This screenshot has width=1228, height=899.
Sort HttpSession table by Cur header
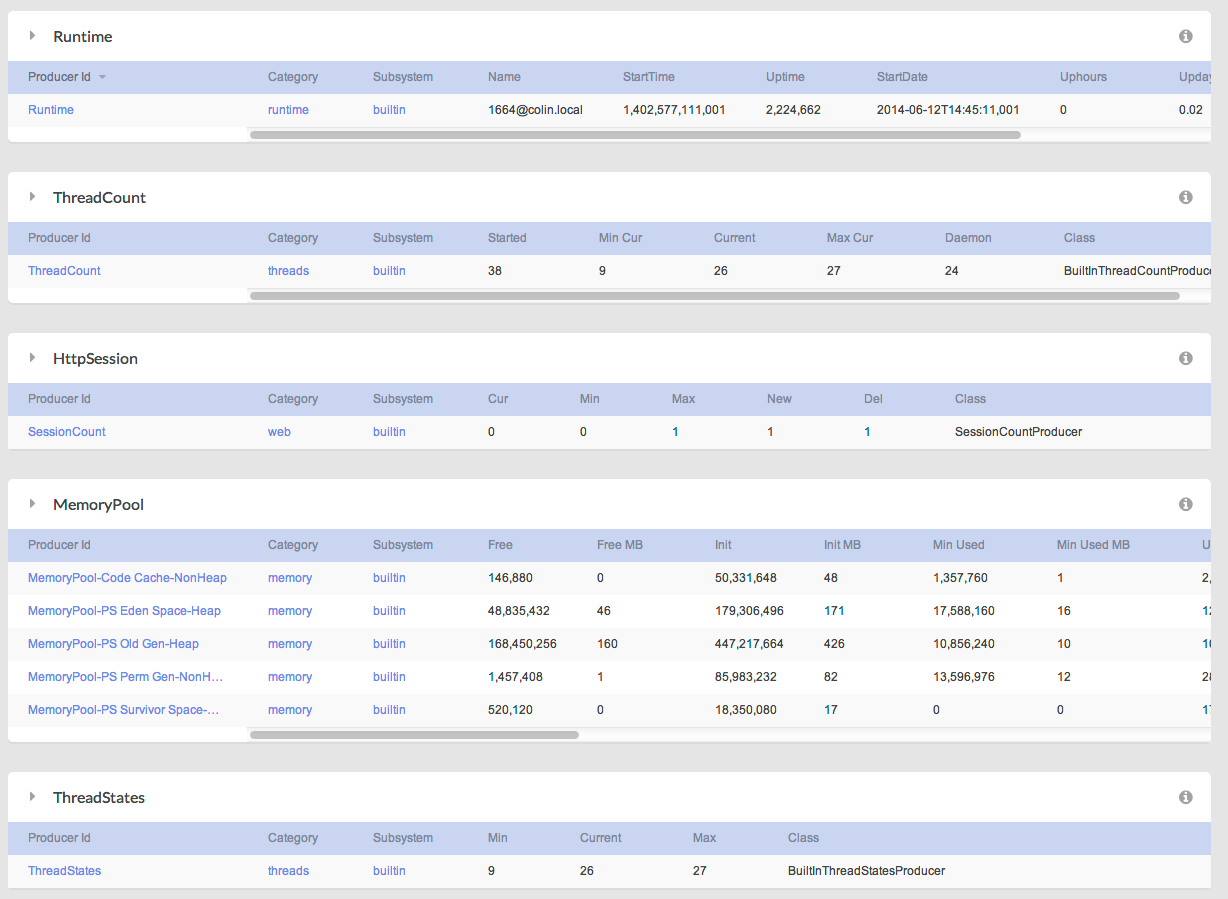498,399
